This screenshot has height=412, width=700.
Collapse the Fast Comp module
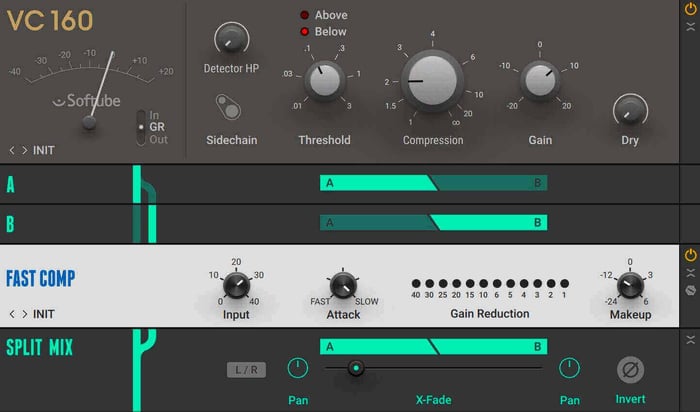tap(690, 273)
